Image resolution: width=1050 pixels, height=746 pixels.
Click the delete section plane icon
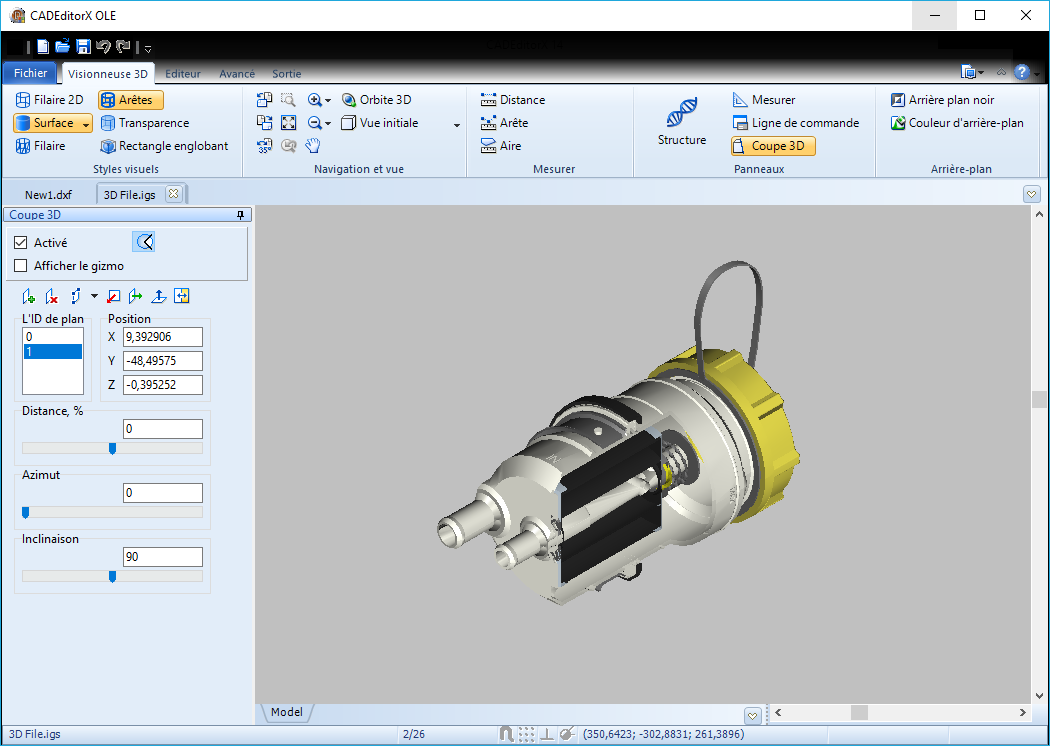coord(52,296)
